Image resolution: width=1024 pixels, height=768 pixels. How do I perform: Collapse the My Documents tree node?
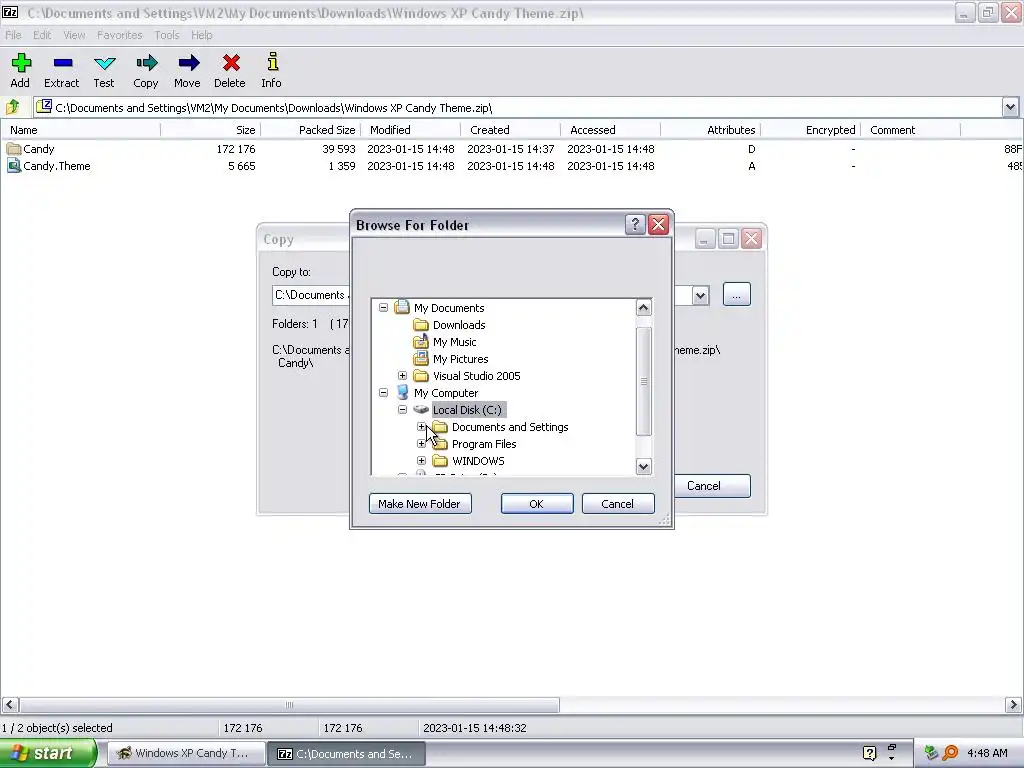click(x=383, y=307)
